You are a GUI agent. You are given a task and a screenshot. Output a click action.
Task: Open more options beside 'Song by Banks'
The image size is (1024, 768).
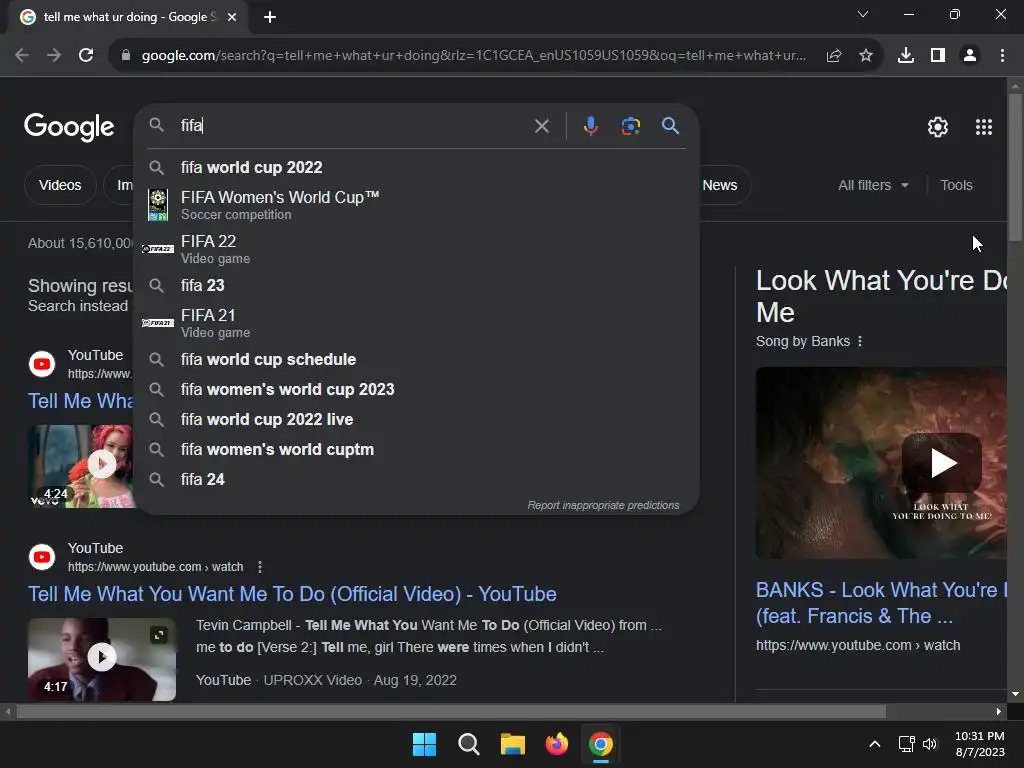coord(859,341)
